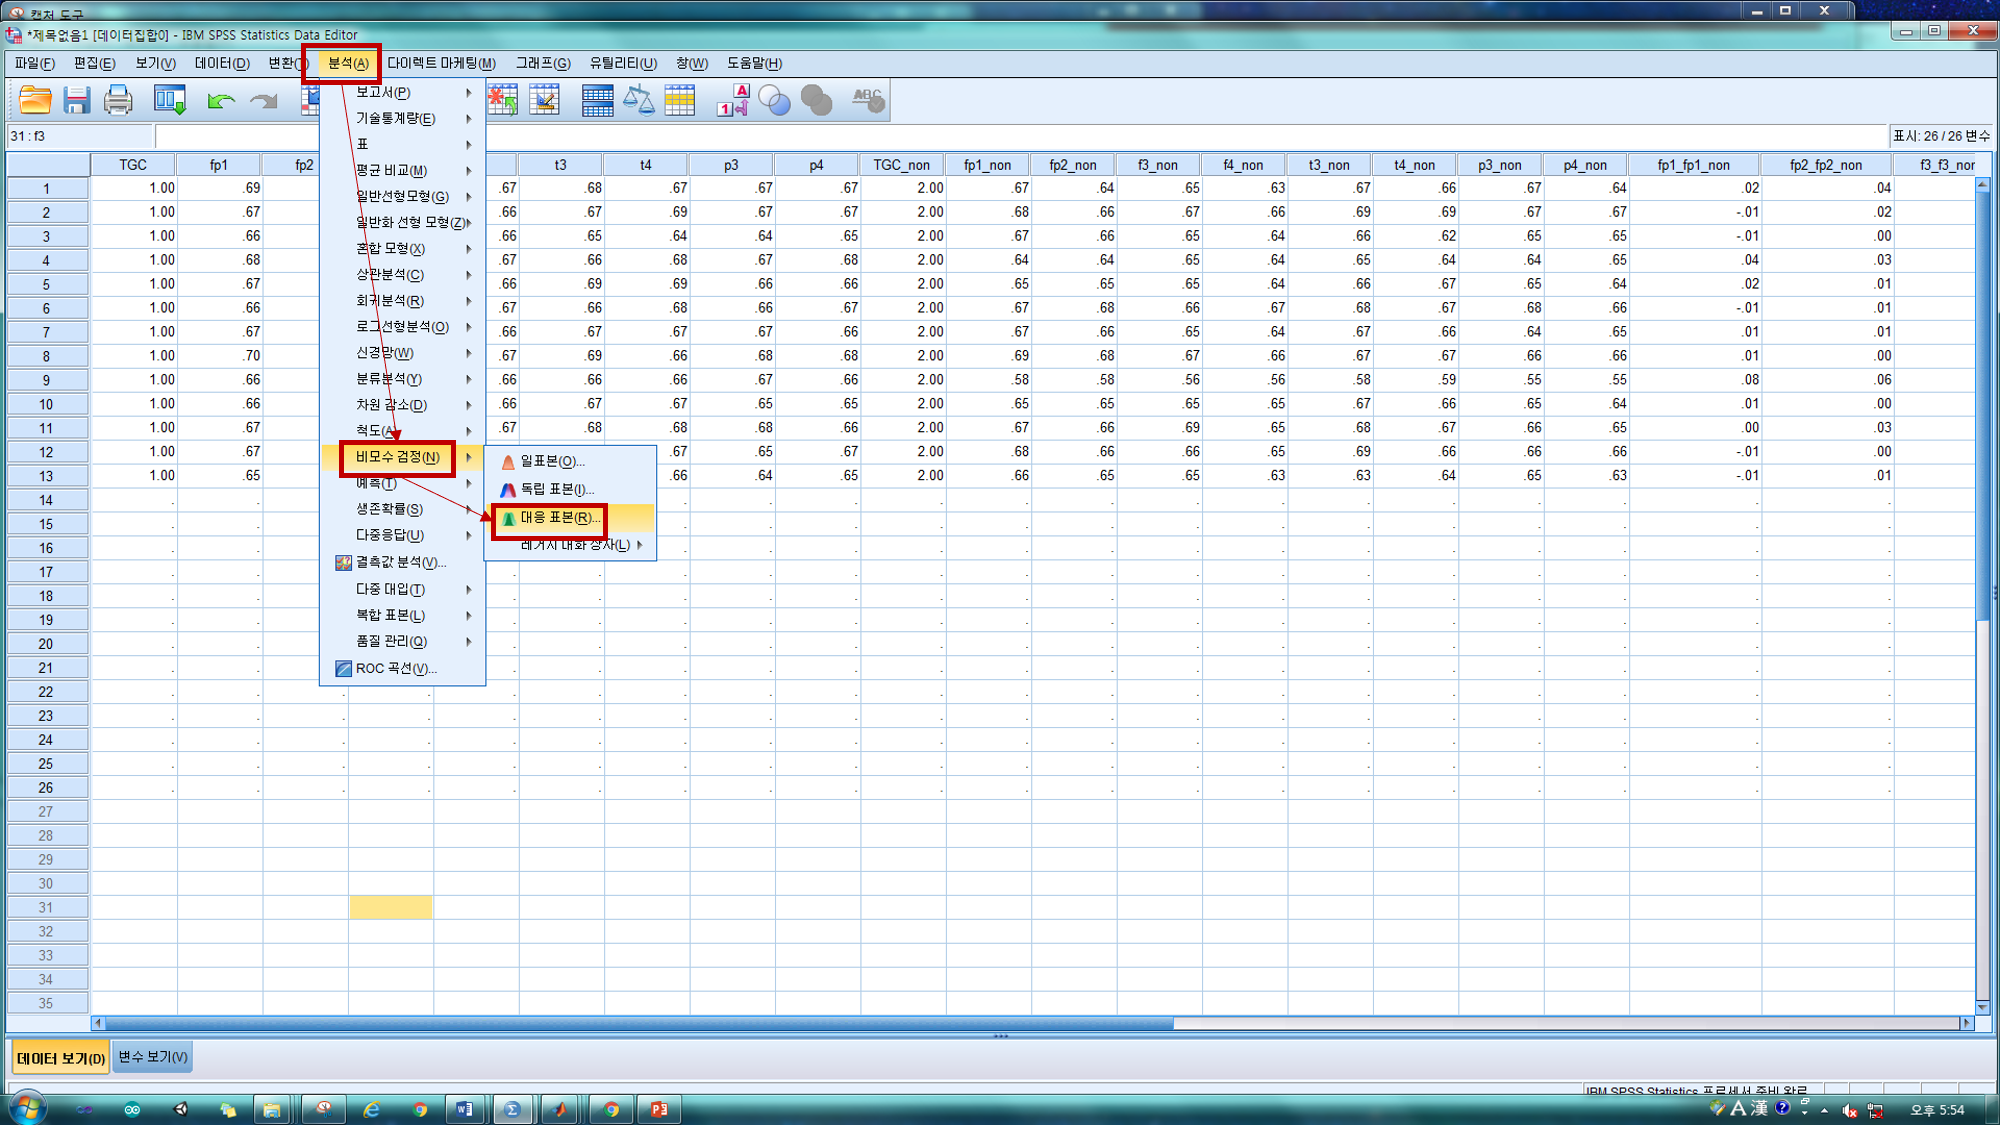
Task: Open 결측값 분석(V) entry
Action: (399, 562)
